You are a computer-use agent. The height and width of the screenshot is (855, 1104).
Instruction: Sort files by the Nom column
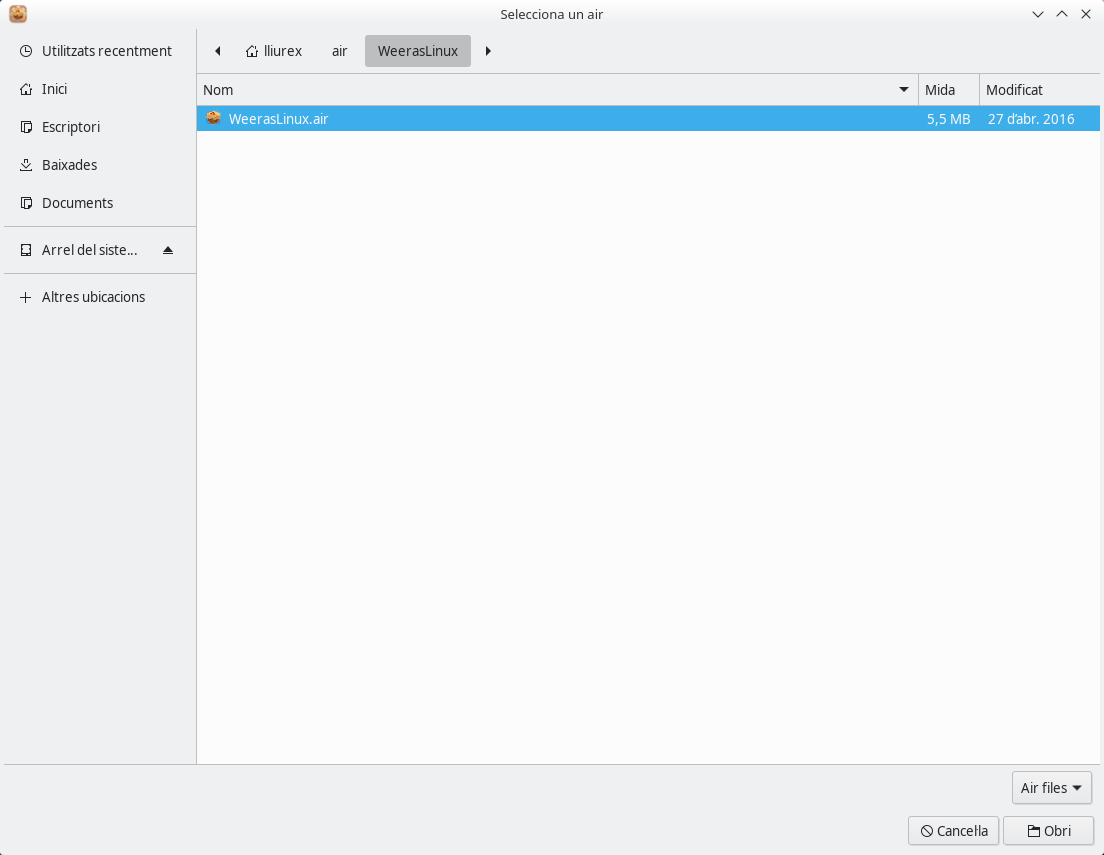click(x=557, y=89)
